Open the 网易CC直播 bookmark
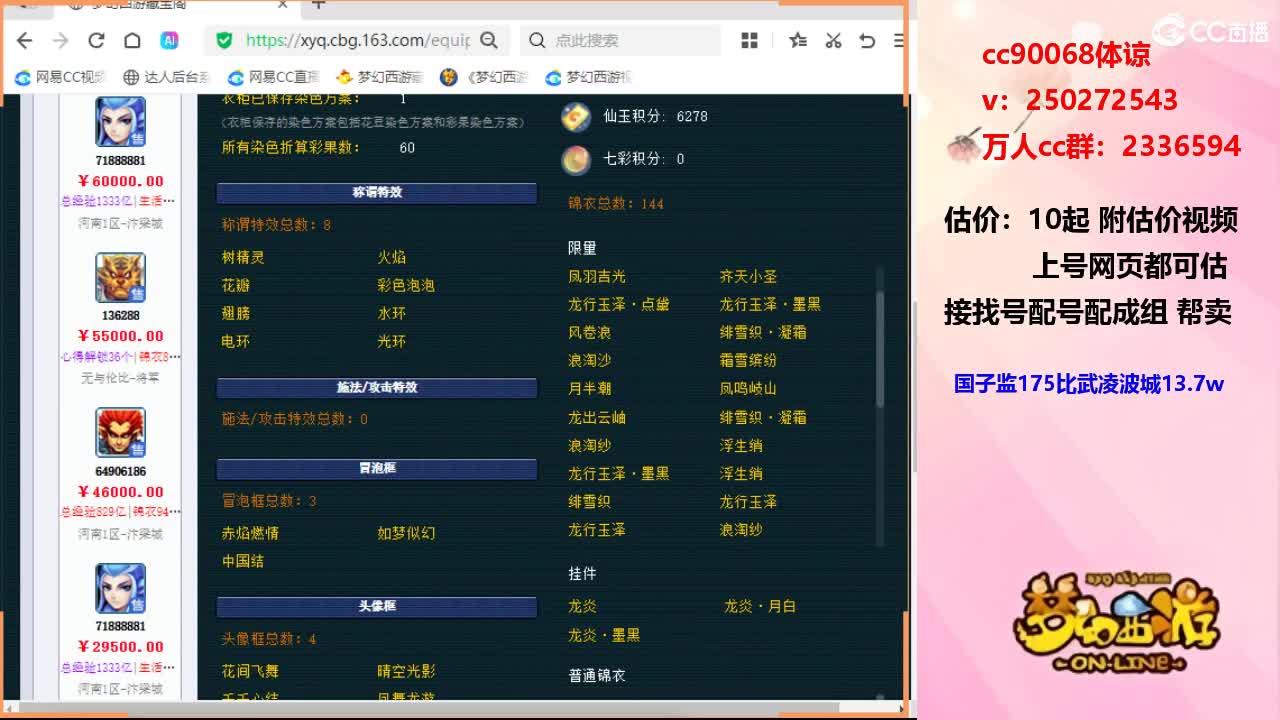This screenshot has height=720, width=1280. [x=273, y=77]
